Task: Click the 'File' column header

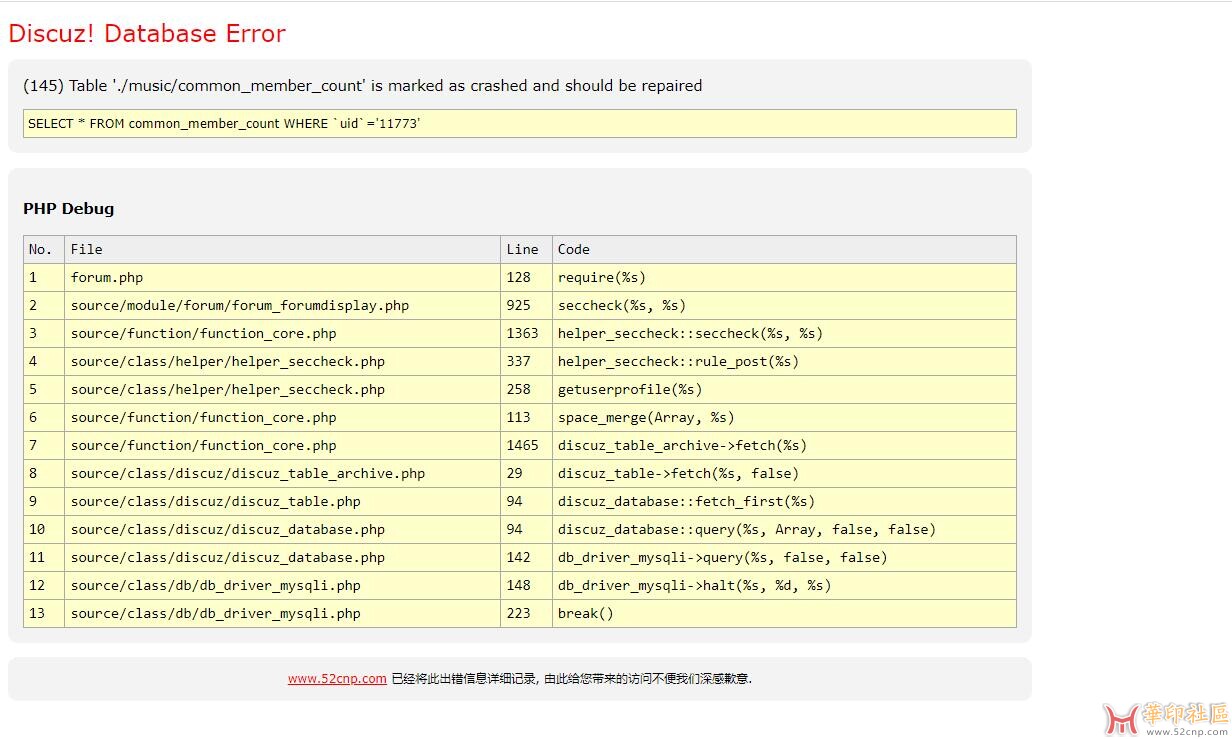Action: [x=283, y=249]
